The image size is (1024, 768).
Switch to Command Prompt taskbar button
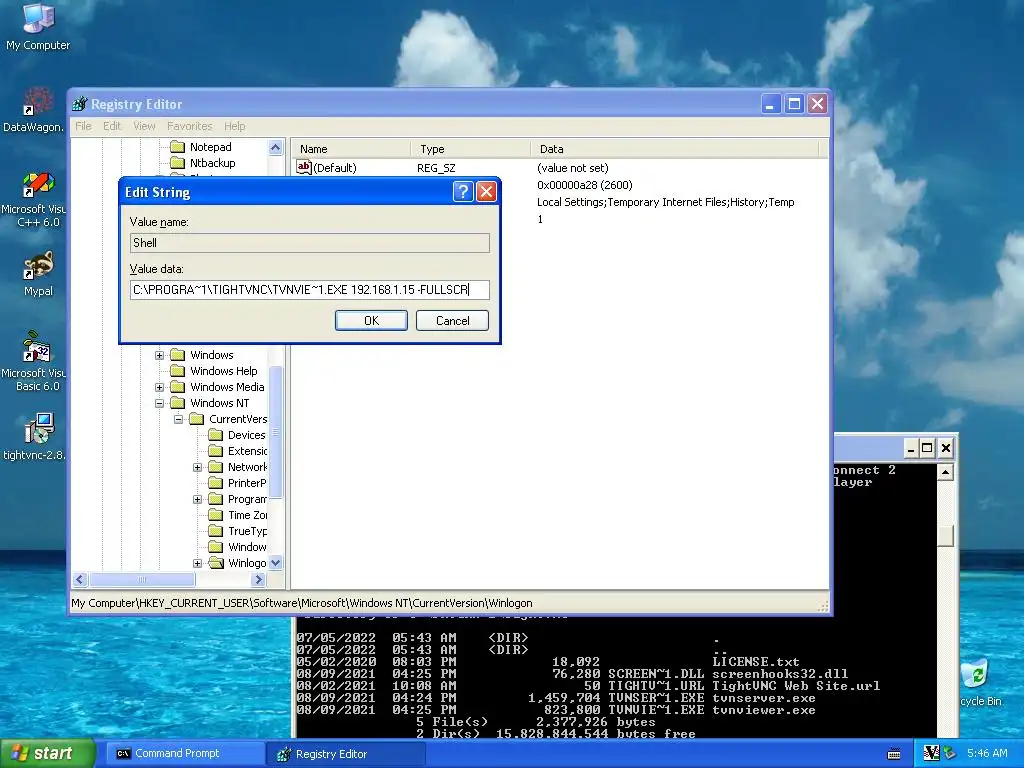tap(185, 754)
